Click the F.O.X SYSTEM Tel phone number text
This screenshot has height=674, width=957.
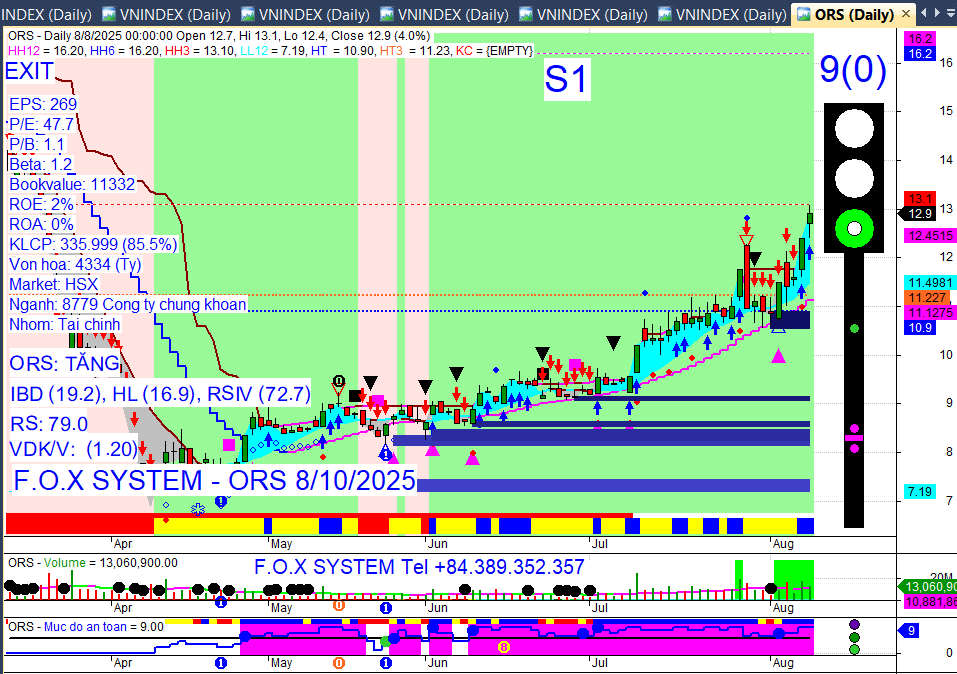[419, 567]
